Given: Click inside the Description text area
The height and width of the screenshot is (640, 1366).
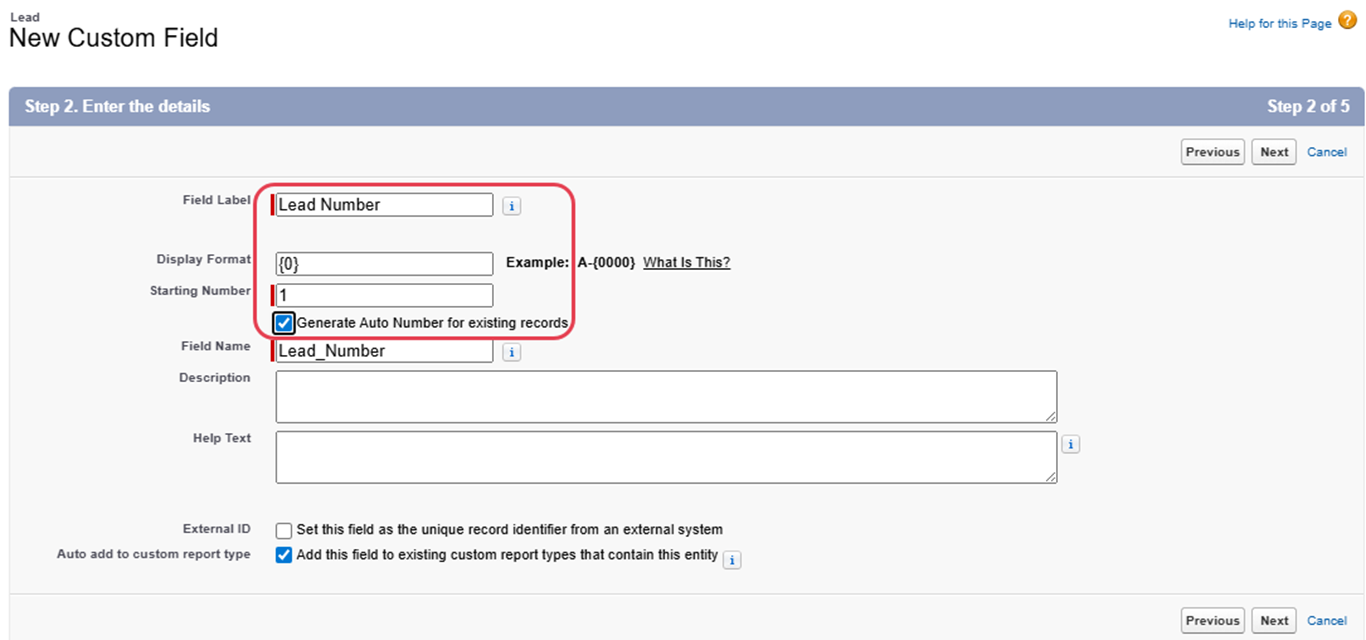Looking at the screenshot, I should (665, 396).
